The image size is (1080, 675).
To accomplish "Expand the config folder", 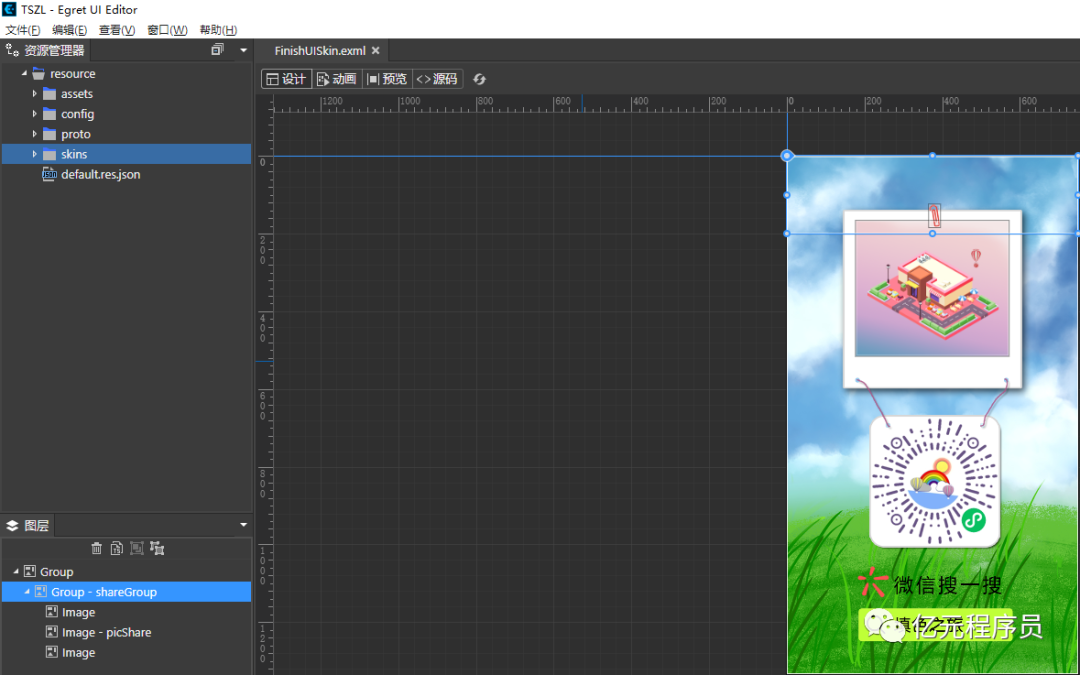I will 34,114.
